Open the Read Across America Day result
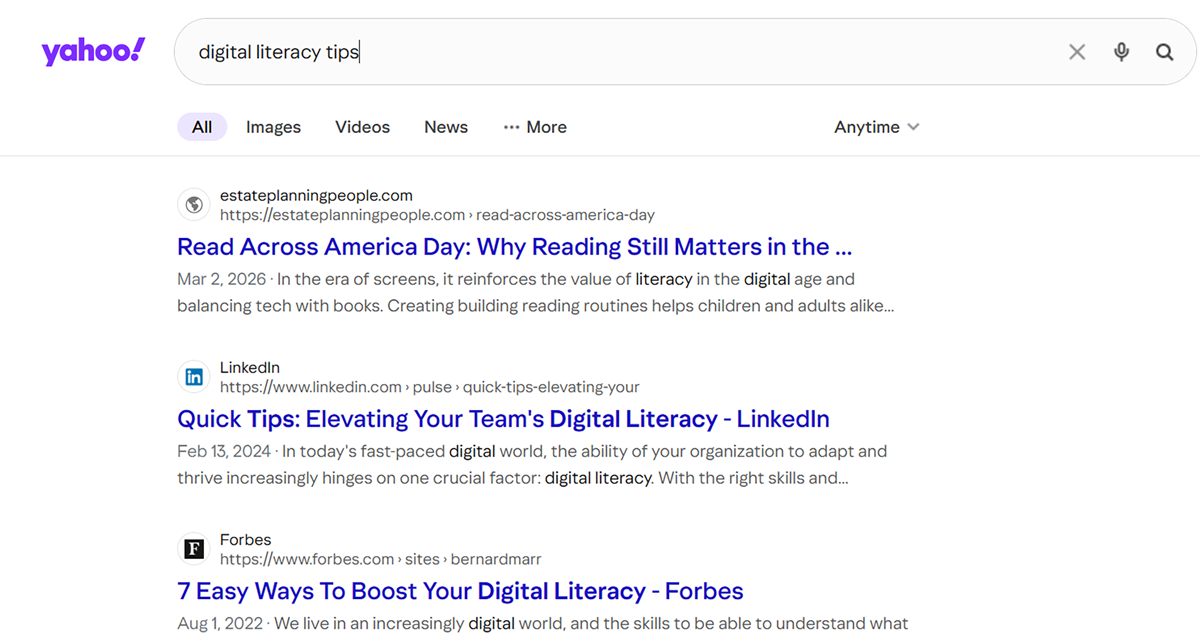 click(x=515, y=247)
